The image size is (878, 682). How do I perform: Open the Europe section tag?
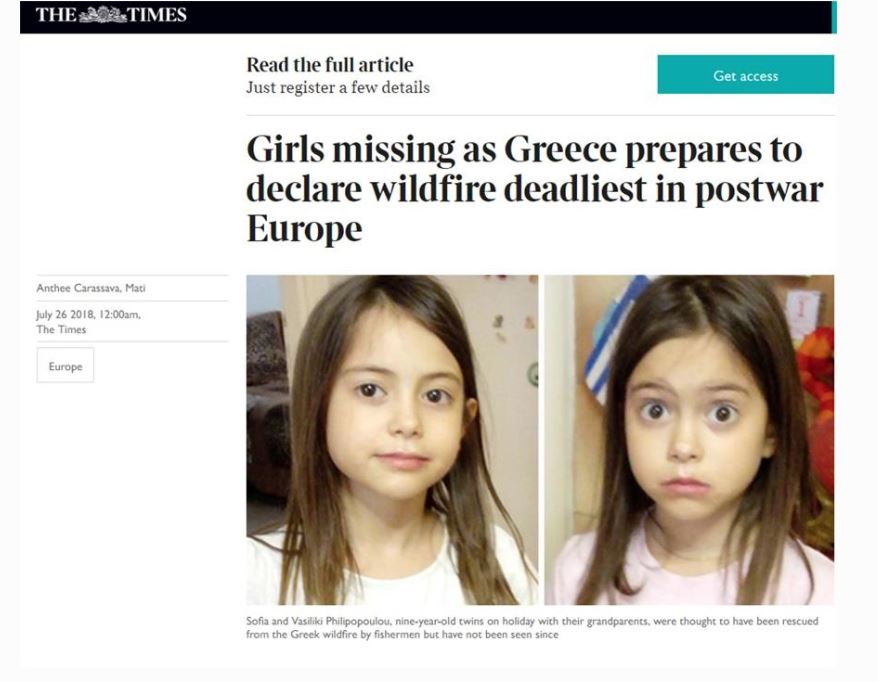pyautogui.click(x=66, y=366)
